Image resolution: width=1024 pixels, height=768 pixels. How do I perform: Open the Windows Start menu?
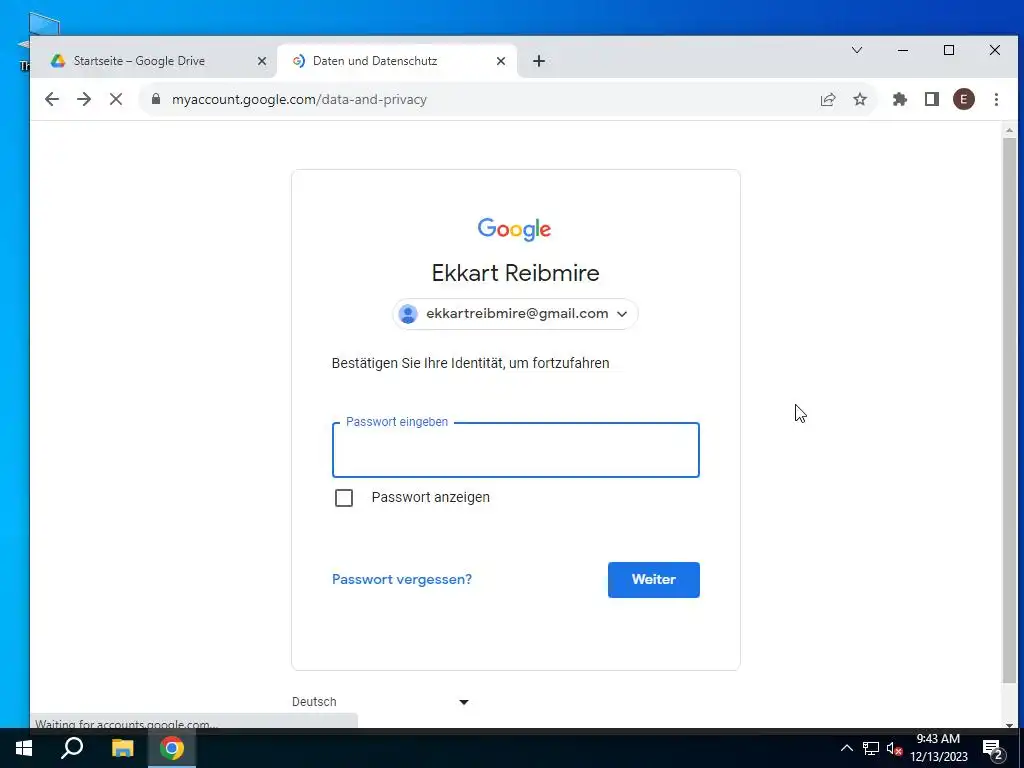tap(24, 748)
